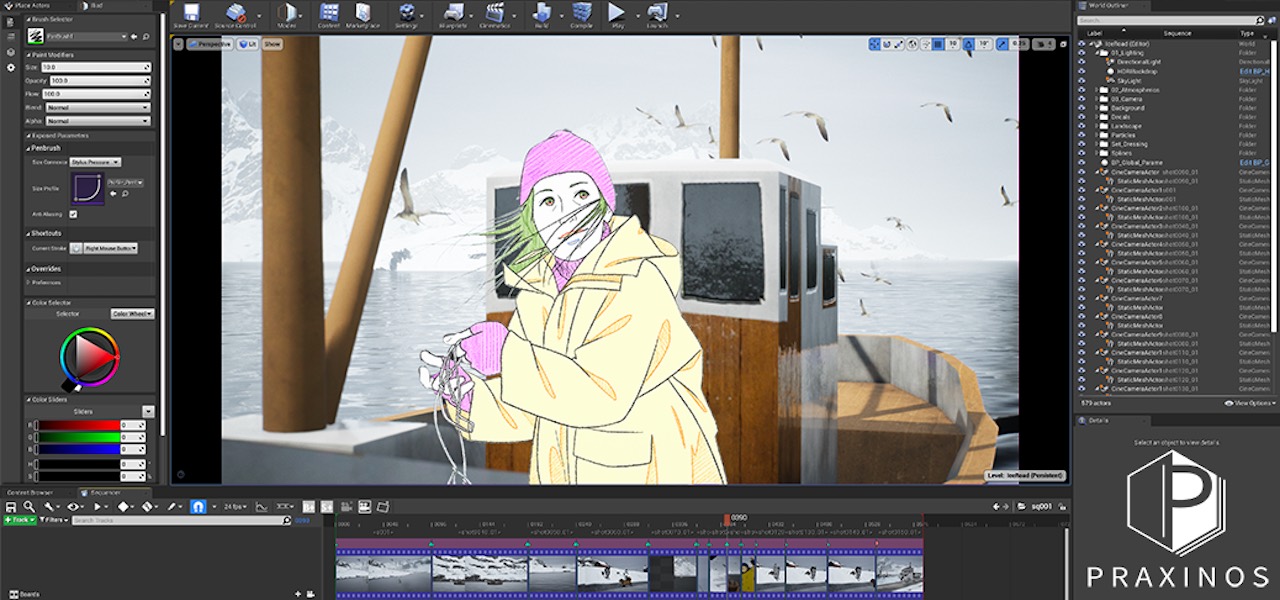The width and height of the screenshot is (1280, 600).
Task: Open View Options in World Outliner
Action: pos(1249,403)
